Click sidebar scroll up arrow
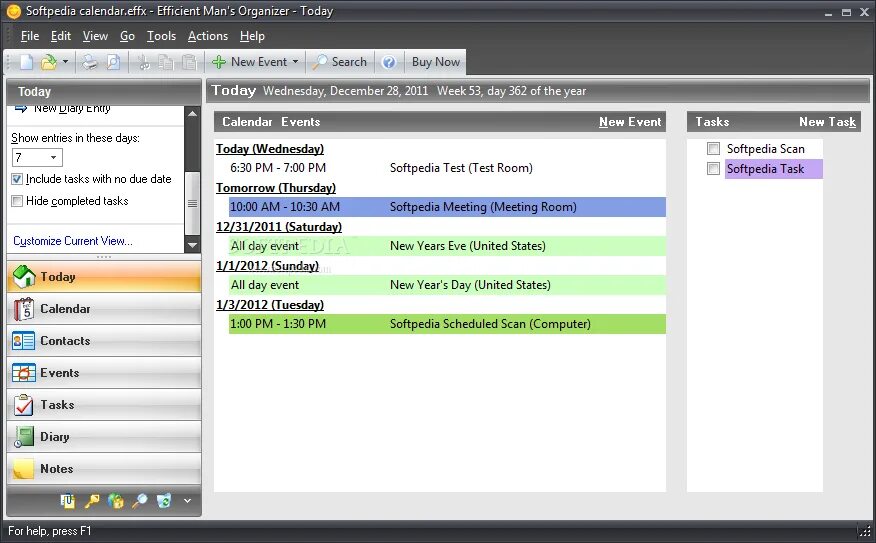This screenshot has height=543, width=876. tap(192, 113)
